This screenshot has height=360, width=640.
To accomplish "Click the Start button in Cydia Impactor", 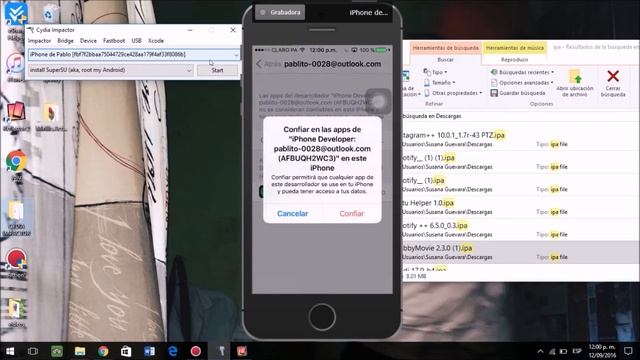I will (x=217, y=70).
